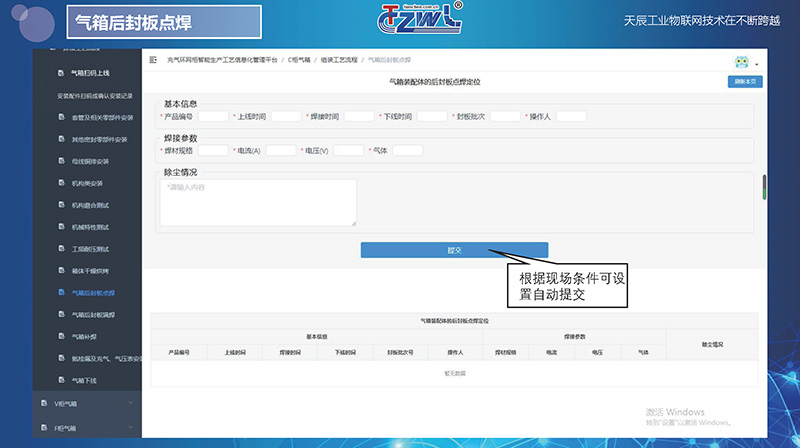Open 机械特性测试 in the sidebar

point(90,228)
